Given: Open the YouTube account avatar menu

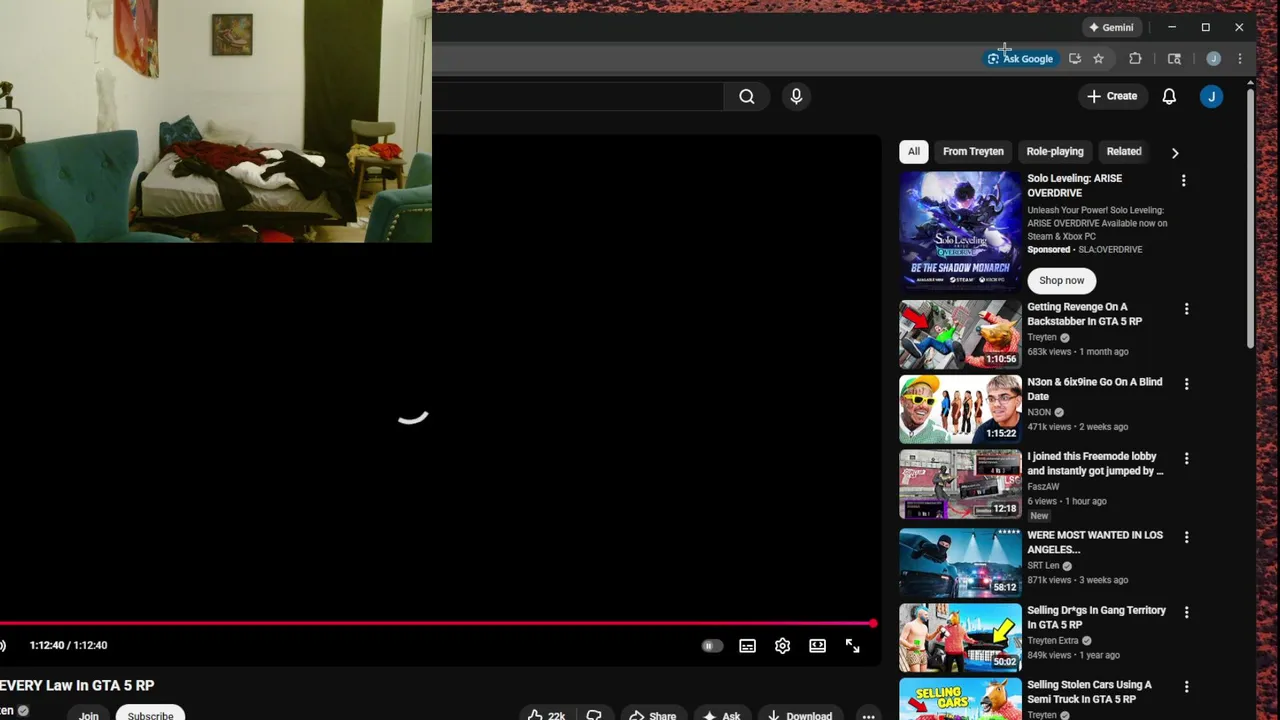Looking at the screenshot, I should (x=1211, y=96).
